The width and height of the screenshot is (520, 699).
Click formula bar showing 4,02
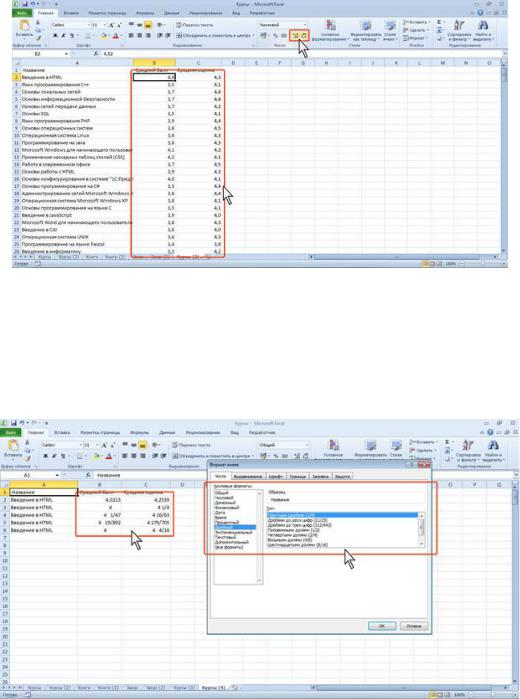301,53
